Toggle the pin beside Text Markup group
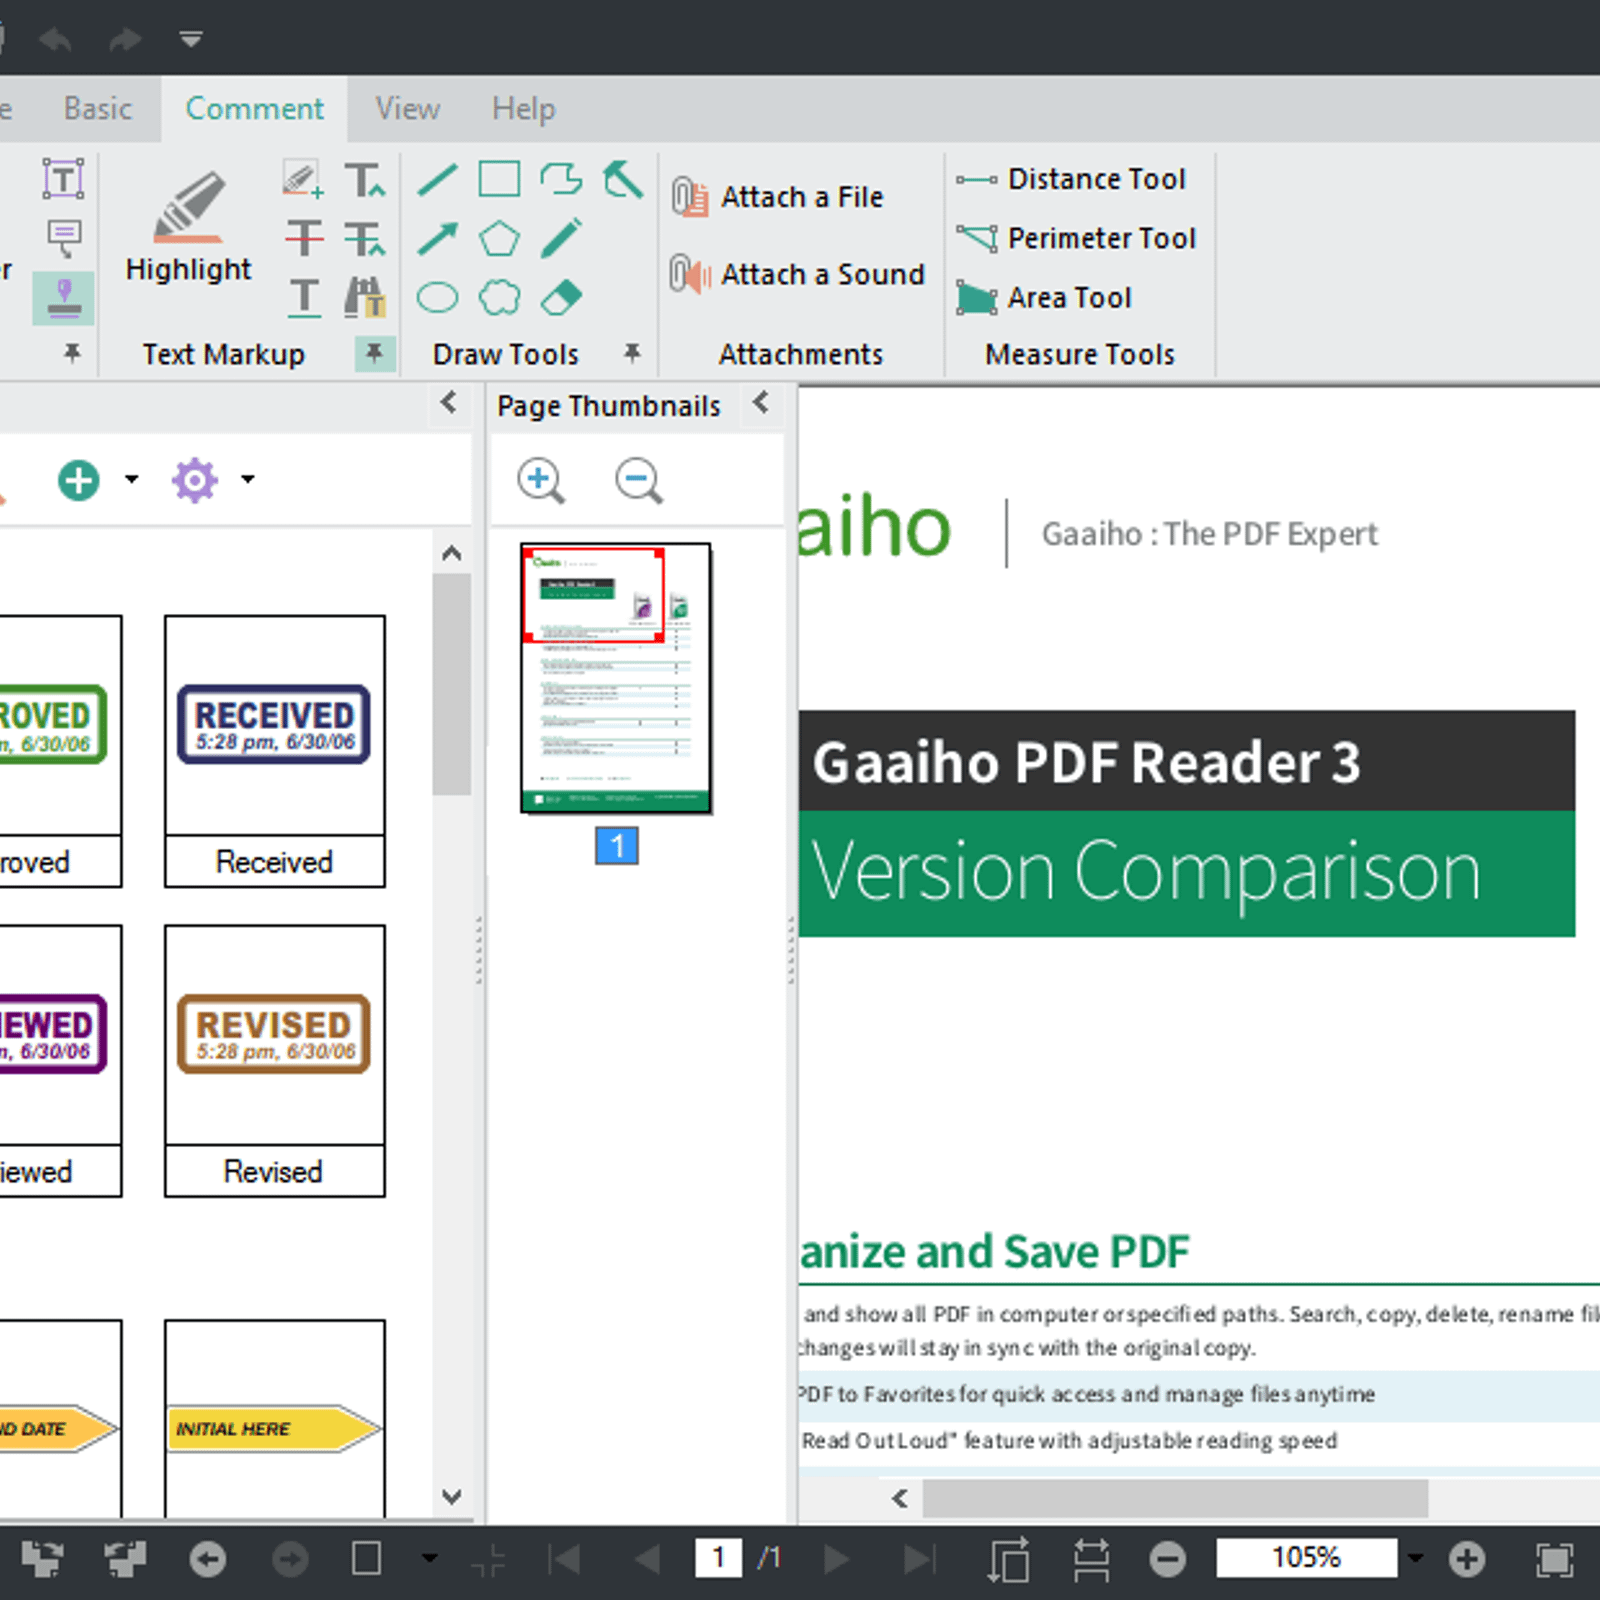The image size is (1600, 1600). (374, 353)
